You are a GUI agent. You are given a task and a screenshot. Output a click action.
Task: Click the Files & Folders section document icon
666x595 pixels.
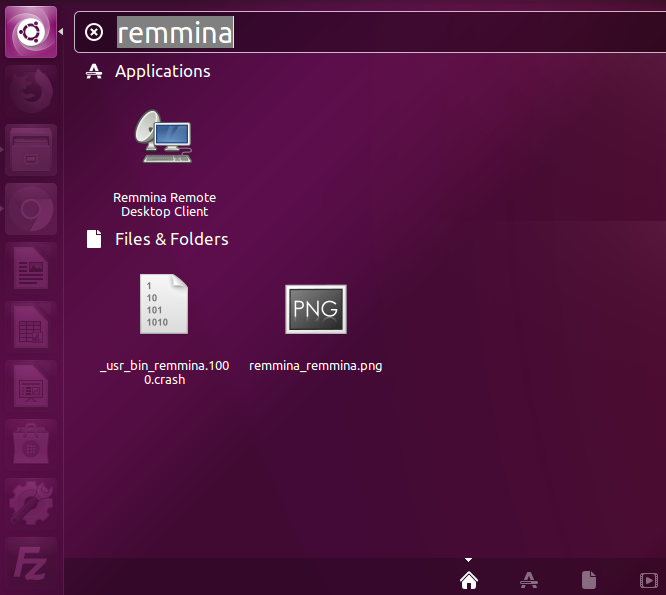(94, 239)
